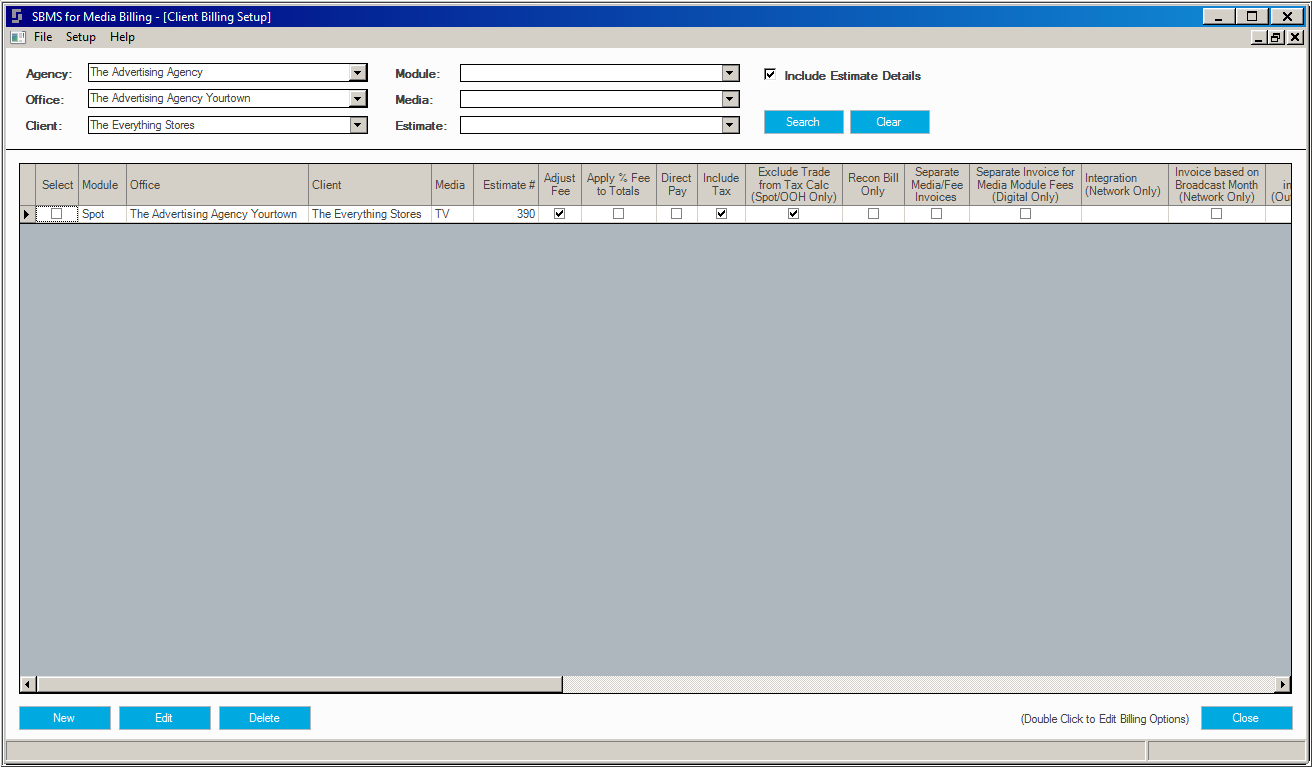This screenshot has width=1312, height=767.
Task: Expand the Estimate dropdown
Action: point(730,125)
